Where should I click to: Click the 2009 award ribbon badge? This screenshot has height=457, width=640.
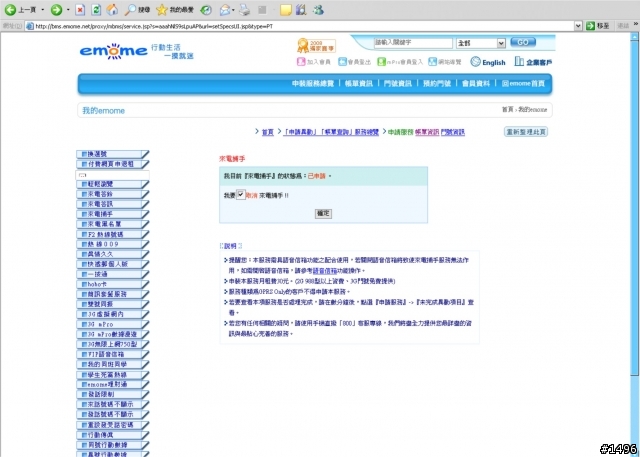point(316,45)
